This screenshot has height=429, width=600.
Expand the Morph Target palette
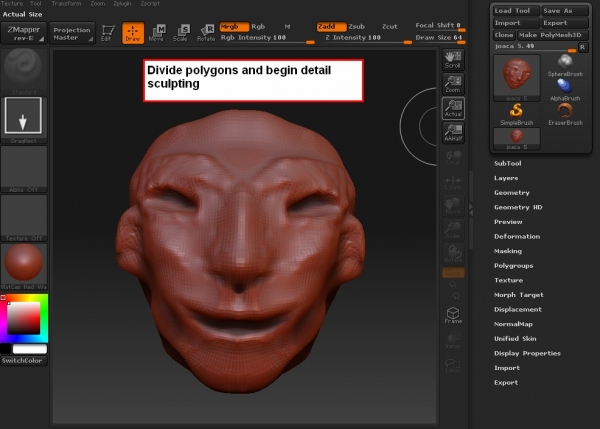click(518, 295)
